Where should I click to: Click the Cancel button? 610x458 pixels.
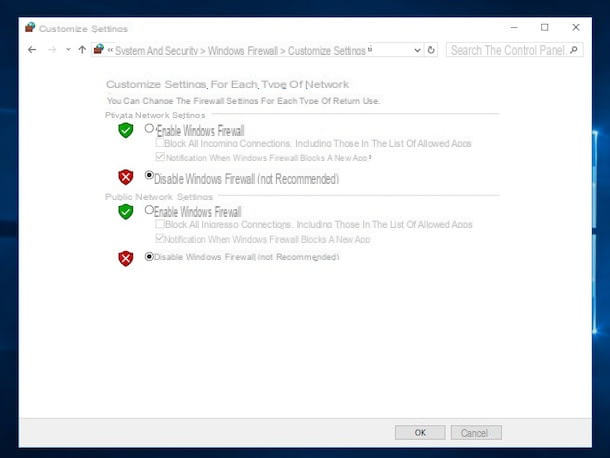click(476, 433)
